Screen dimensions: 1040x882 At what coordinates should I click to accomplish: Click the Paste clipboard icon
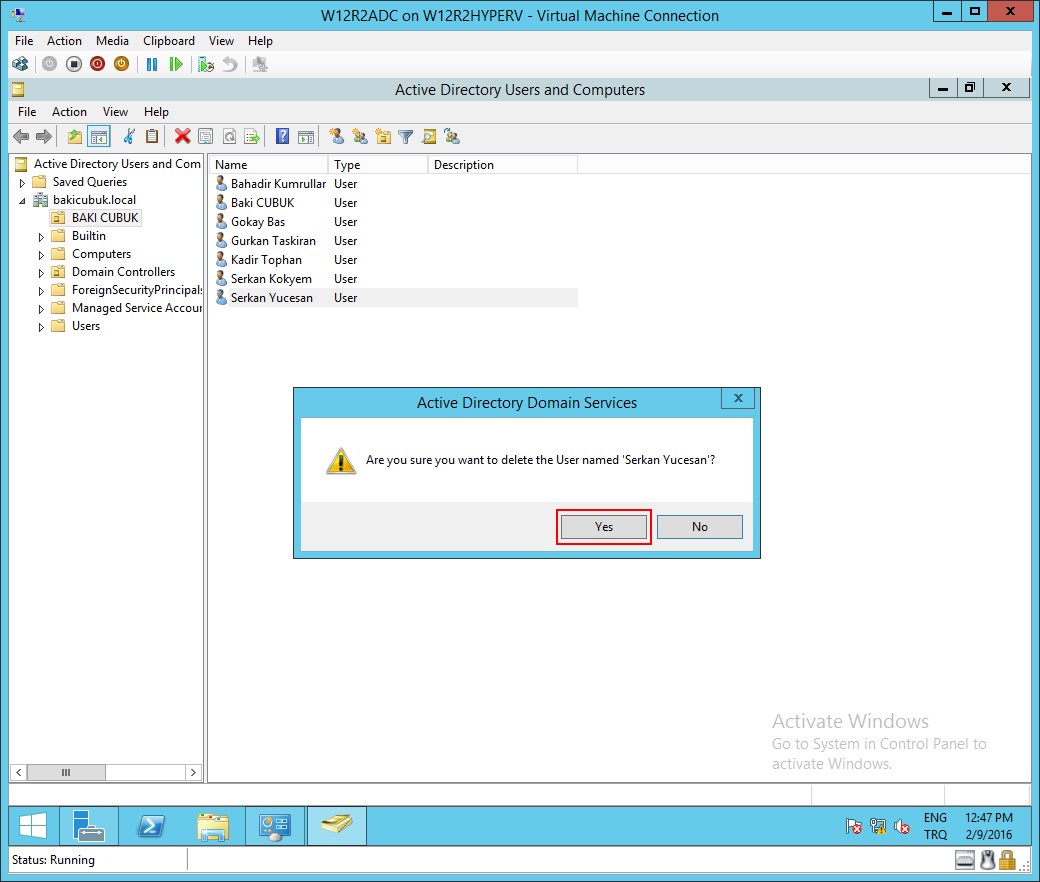[152, 137]
